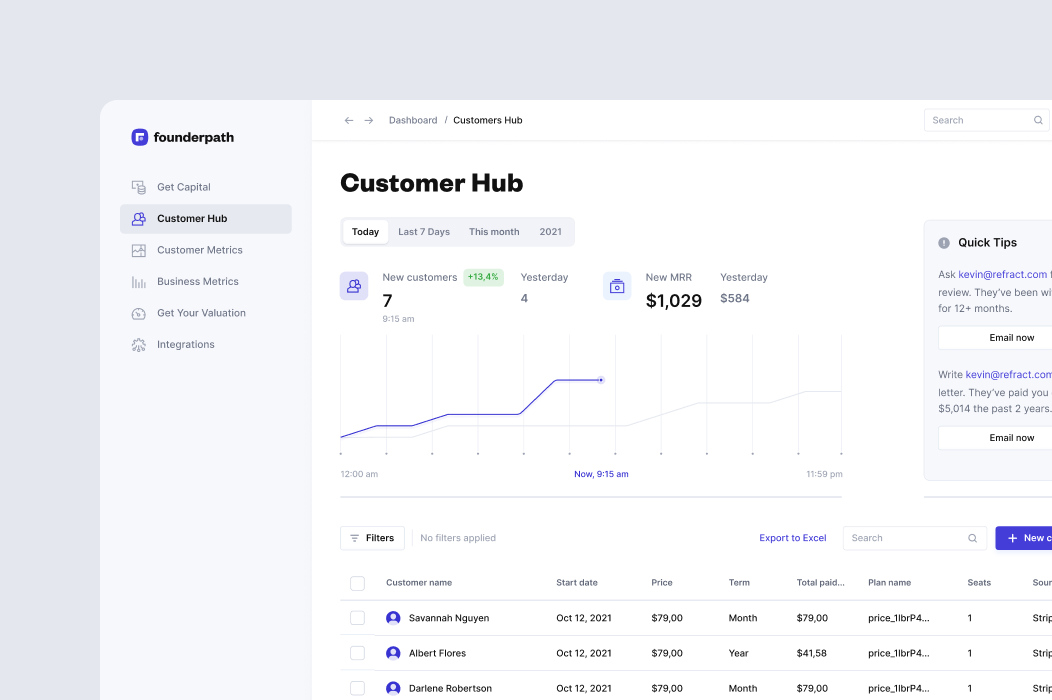
Task: Check the Savannah Nguyen row checkbox
Action: (358, 618)
